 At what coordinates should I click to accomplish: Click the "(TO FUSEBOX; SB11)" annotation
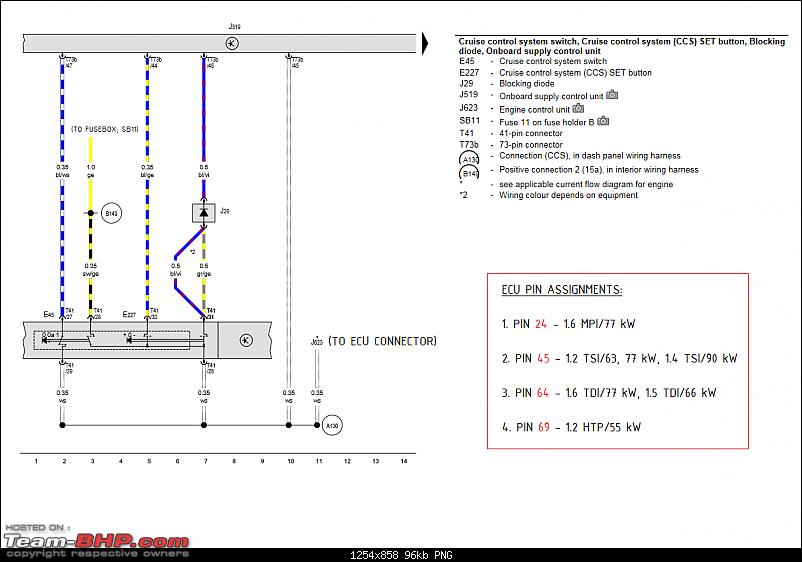105,129
